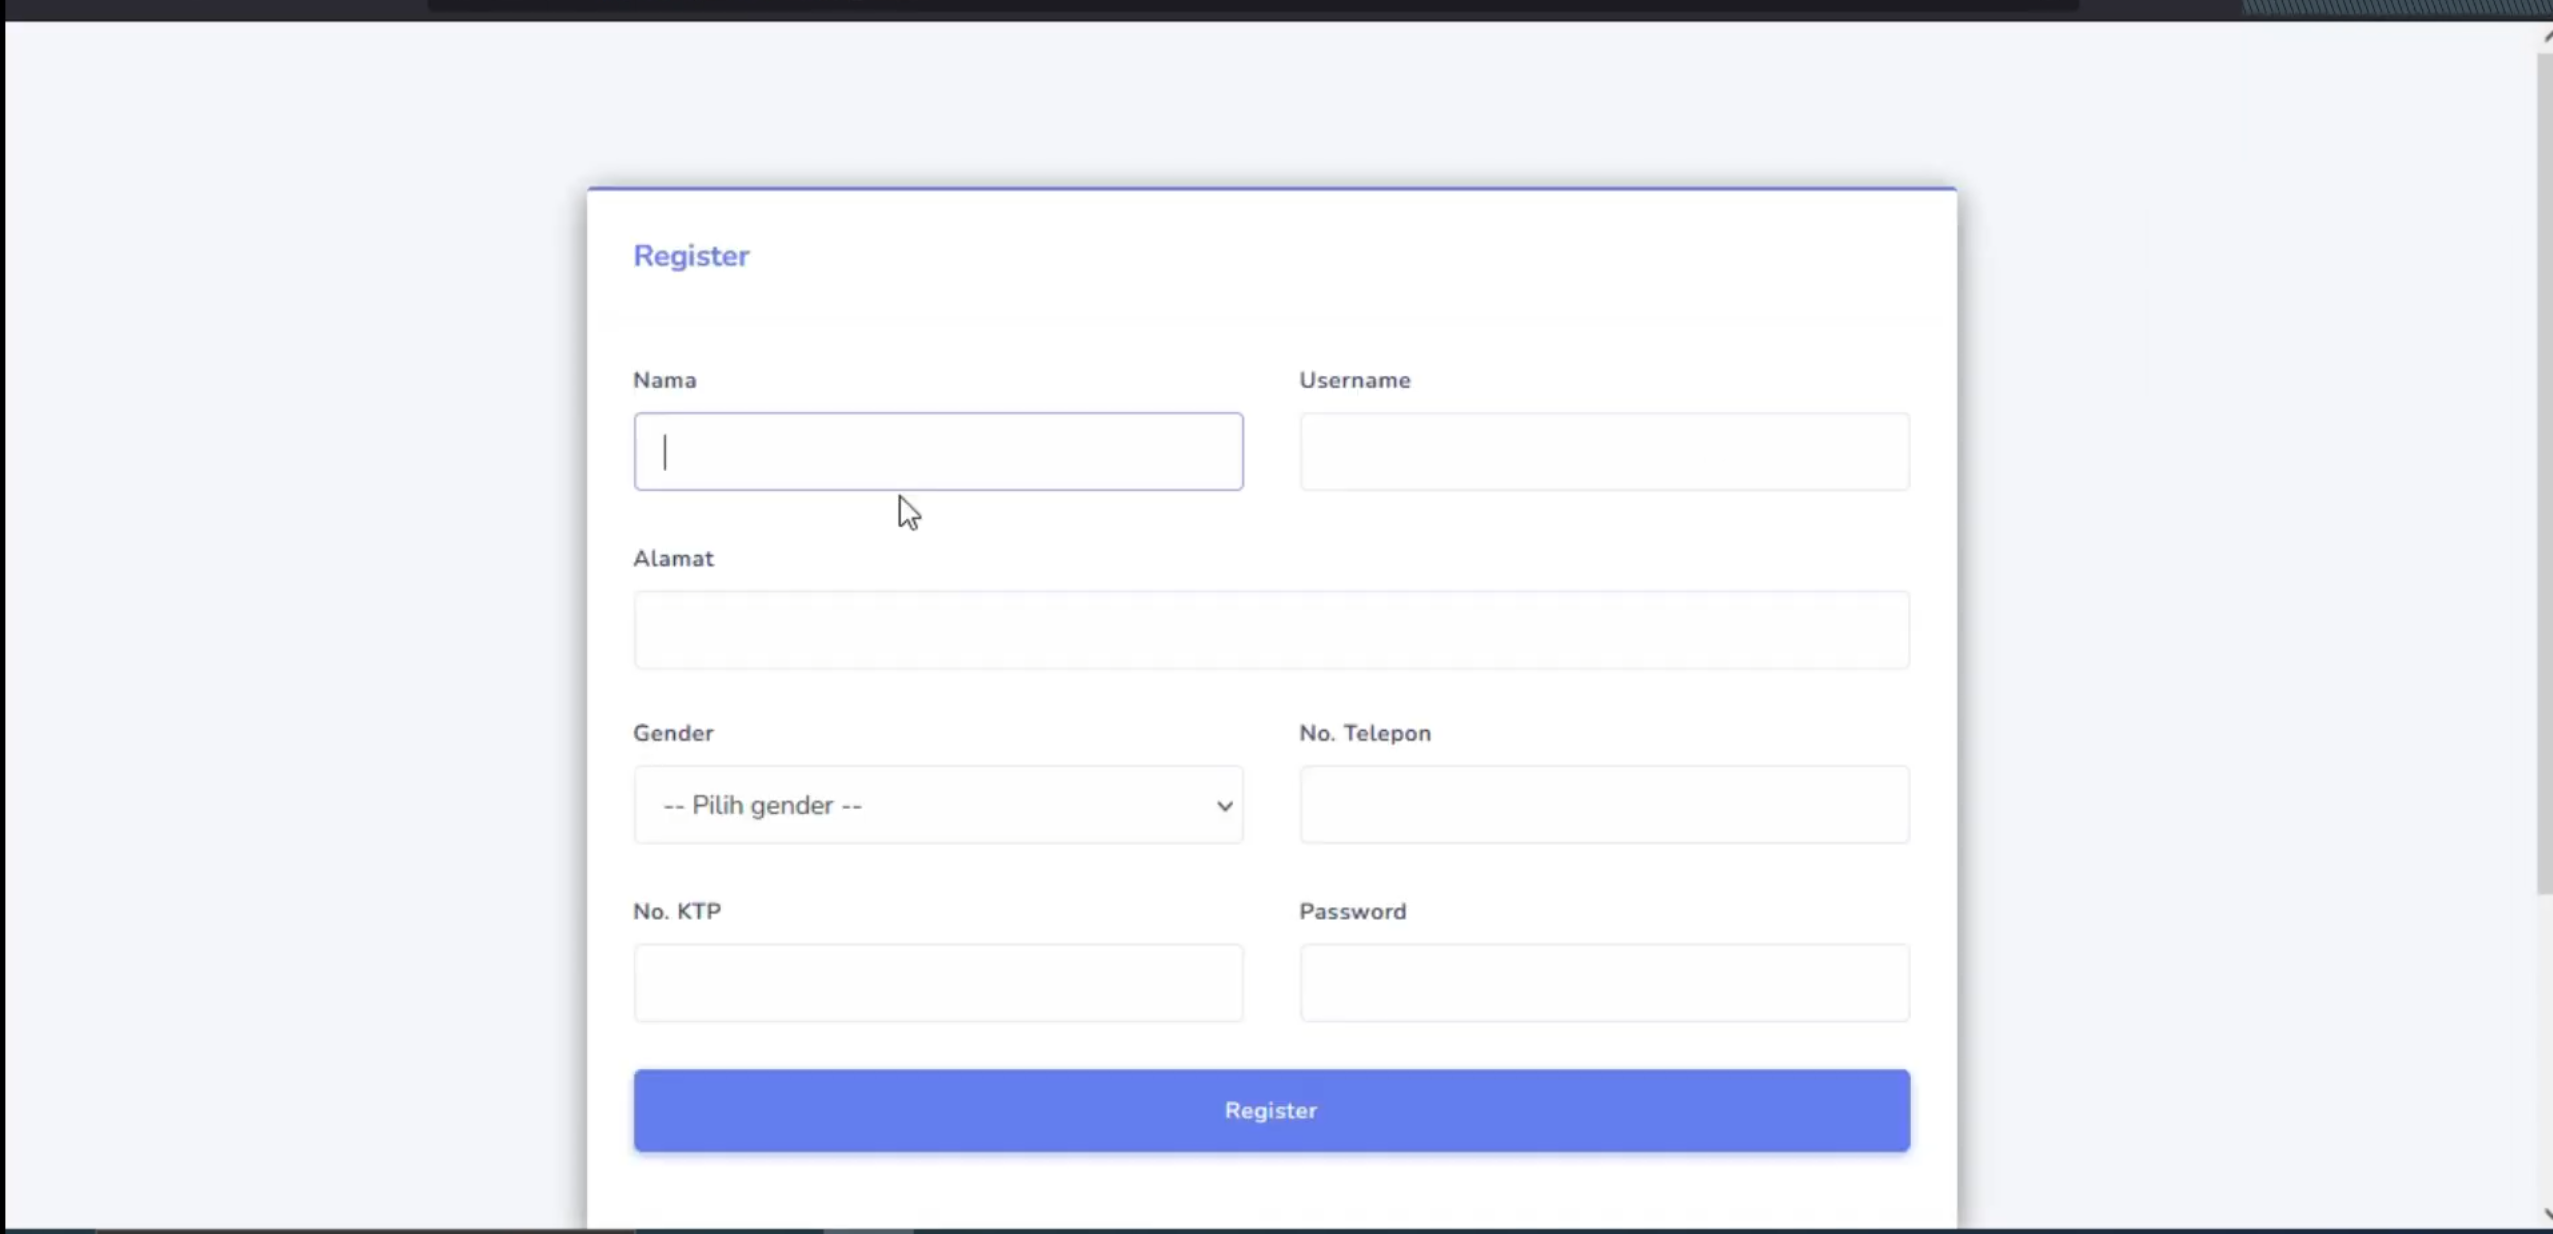Click the "Nama" label text
This screenshot has width=2553, height=1234.
[664, 380]
